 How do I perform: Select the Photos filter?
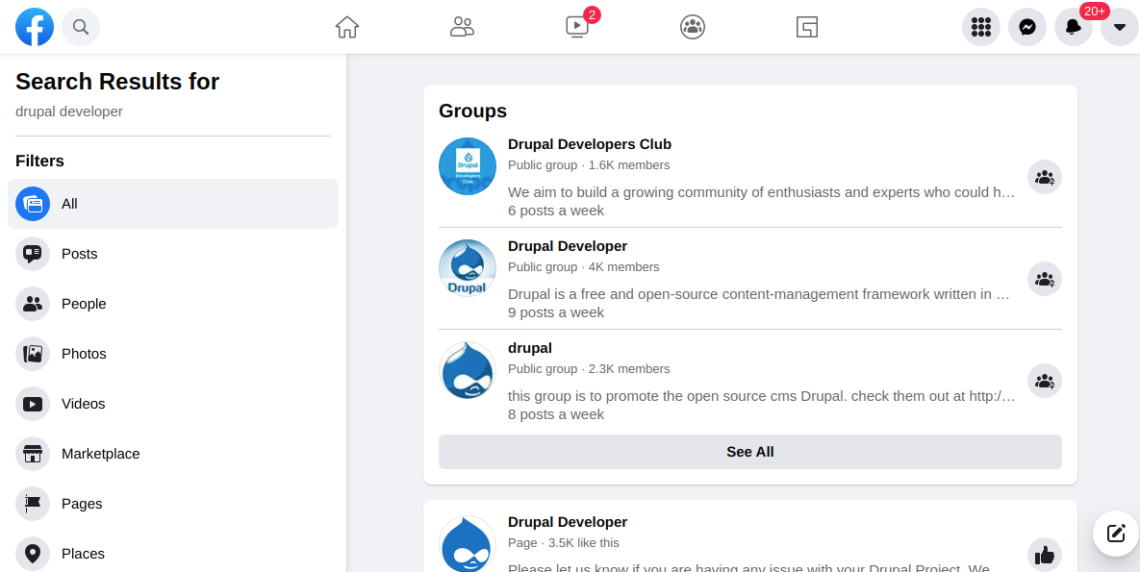click(x=173, y=354)
